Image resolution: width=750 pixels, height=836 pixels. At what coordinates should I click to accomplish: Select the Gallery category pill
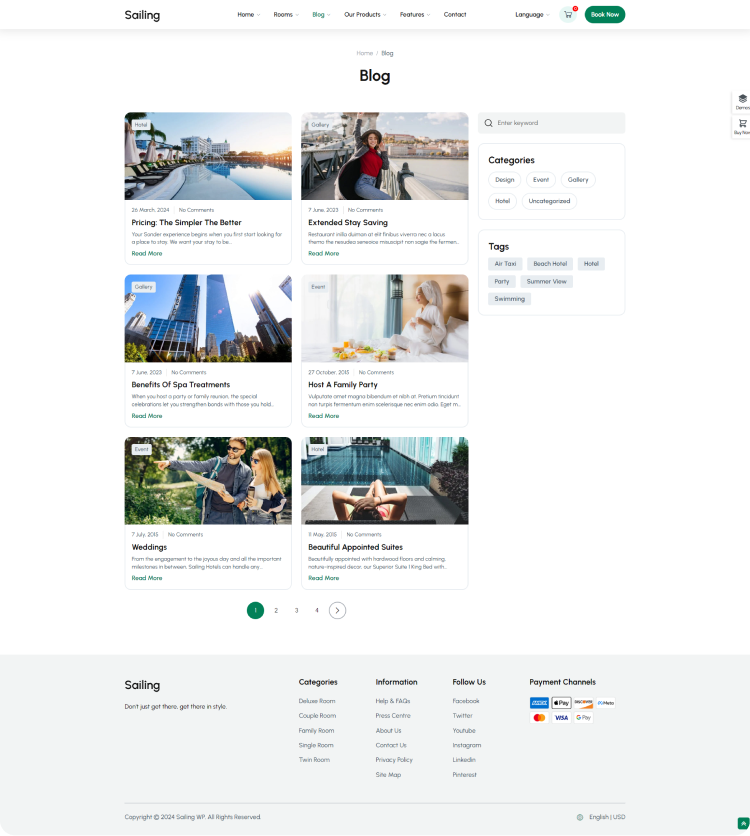pyautogui.click(x=578, y=180)
